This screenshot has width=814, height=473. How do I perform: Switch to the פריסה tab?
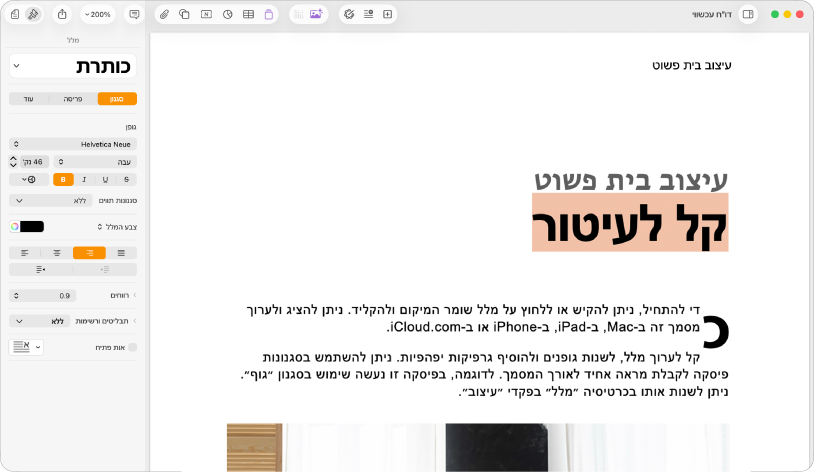tap(73, 99)
